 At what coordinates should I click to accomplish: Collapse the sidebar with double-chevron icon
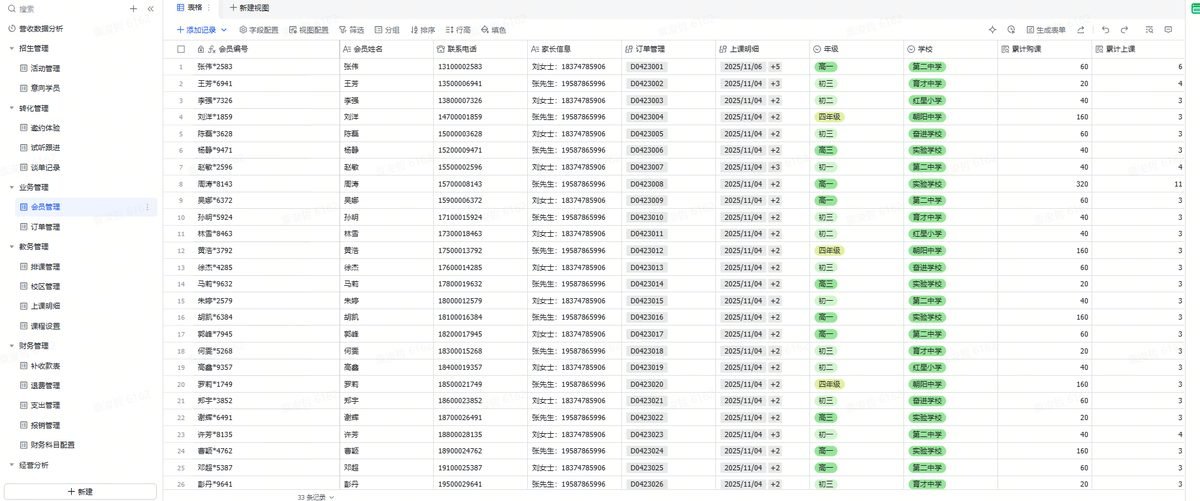click(x=150, y=8)
